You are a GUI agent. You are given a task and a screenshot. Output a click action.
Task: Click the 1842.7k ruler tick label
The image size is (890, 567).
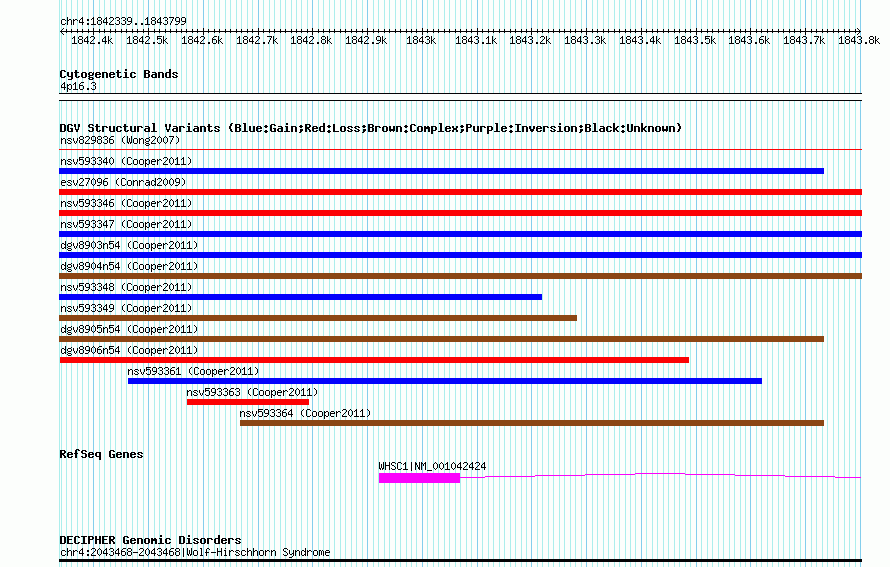coord(257,40)
